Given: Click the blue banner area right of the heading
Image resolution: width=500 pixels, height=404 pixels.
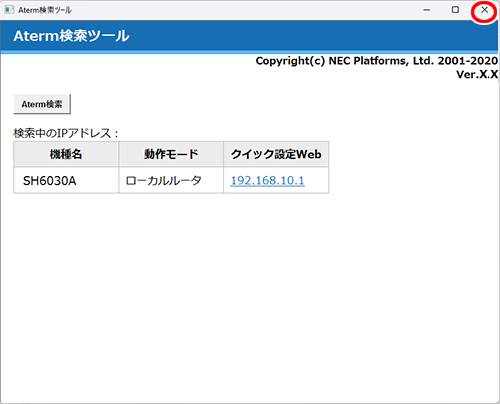Looking at the screenshot, I should (313, 36).
